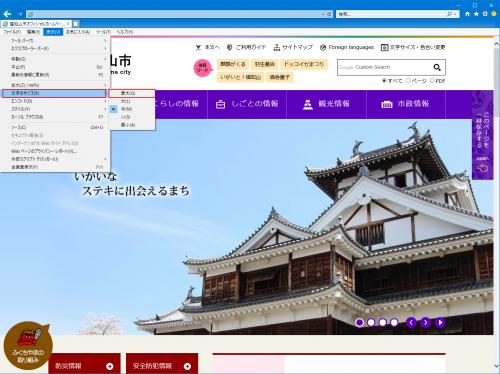Click the building icon beside 市政情報

pyautogui.click(x=387, y=104)
